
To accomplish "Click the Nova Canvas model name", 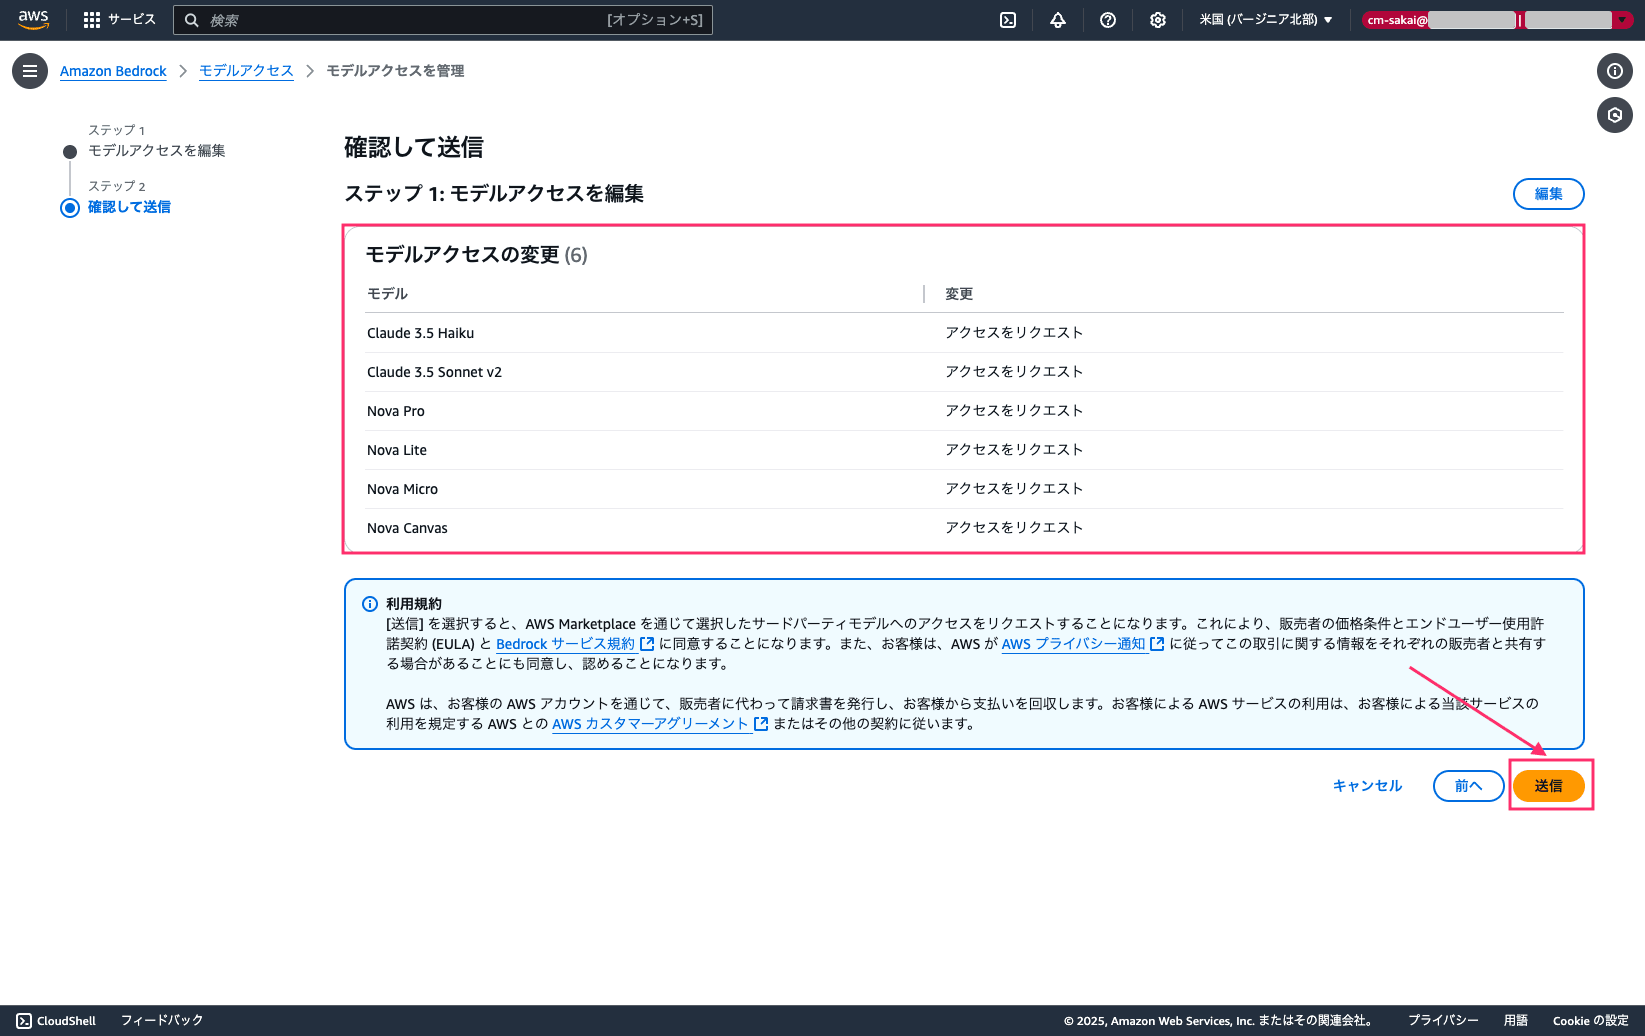I will point(407,528).
